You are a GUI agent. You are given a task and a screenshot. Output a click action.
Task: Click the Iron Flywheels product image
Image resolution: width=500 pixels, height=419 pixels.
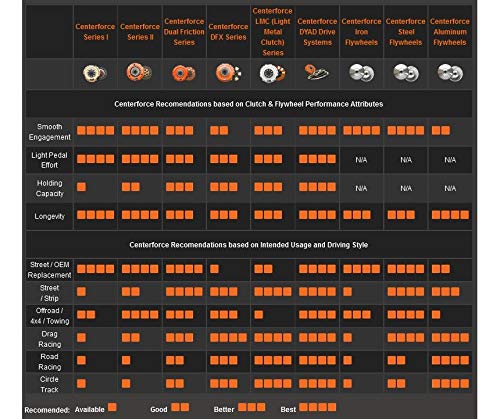click(x=361, y=73)
